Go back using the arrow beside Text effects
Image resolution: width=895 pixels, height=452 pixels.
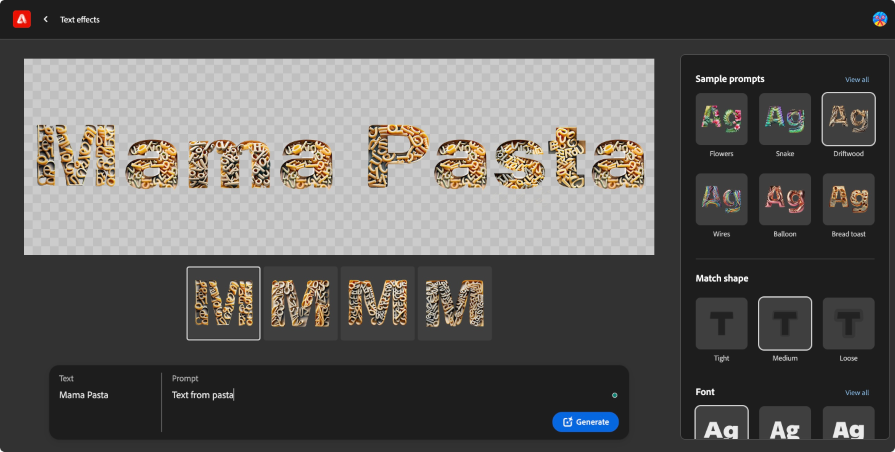(46, 19)
